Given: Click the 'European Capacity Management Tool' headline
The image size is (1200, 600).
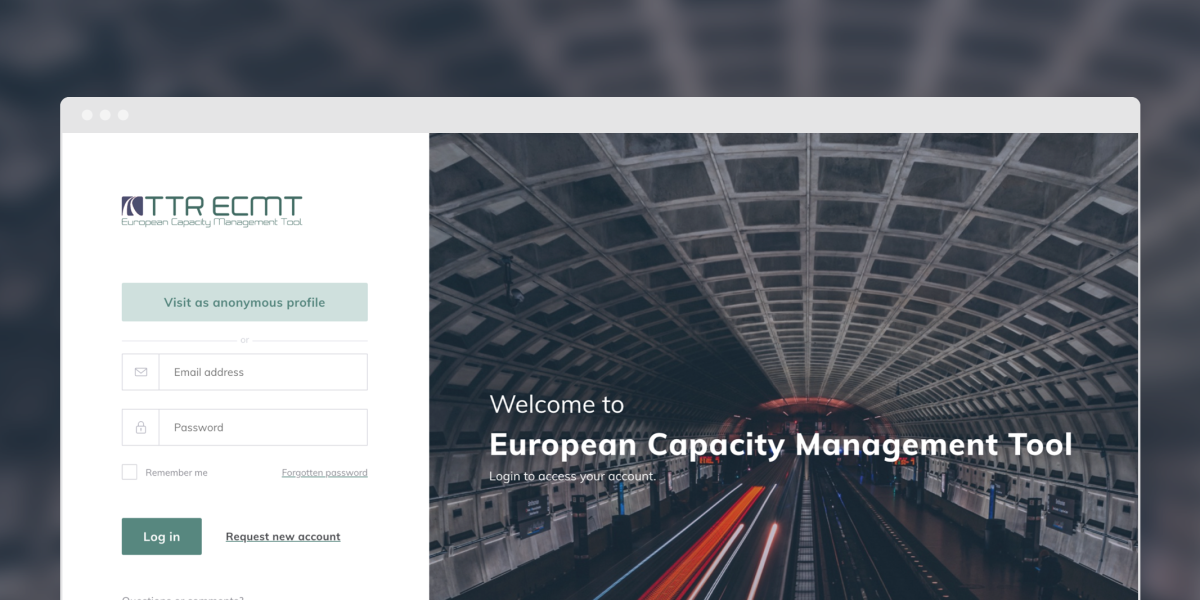Looking at the screenshot, I should click(780, 444).
